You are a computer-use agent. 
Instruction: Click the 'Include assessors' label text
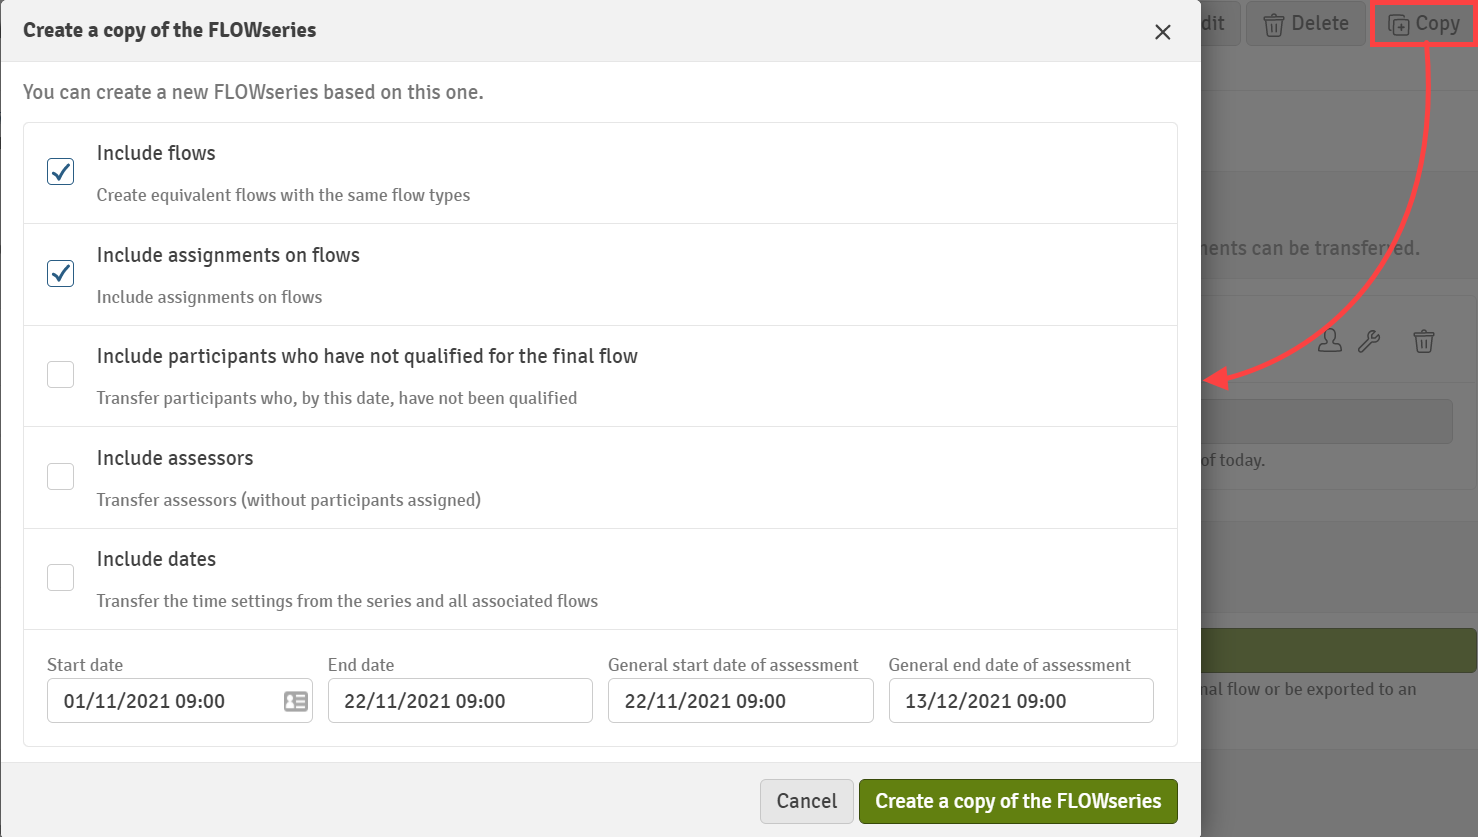coord(175,458)
